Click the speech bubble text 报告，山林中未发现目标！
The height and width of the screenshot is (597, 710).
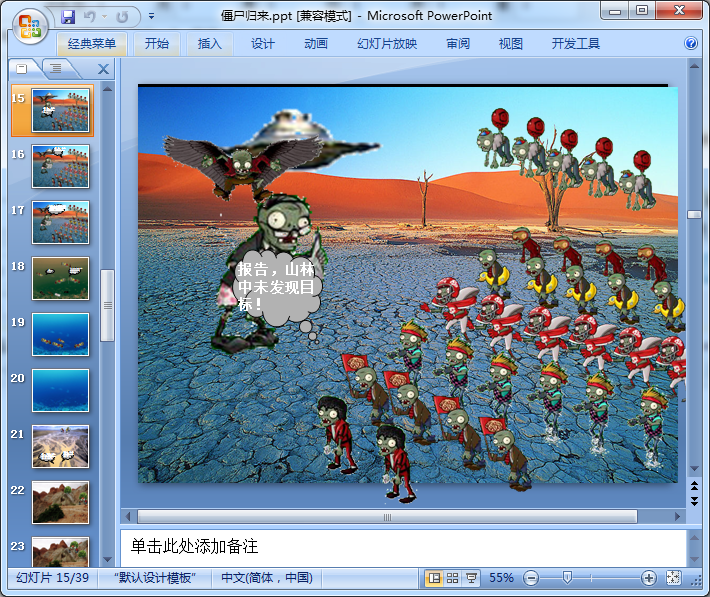click(276, 287)
